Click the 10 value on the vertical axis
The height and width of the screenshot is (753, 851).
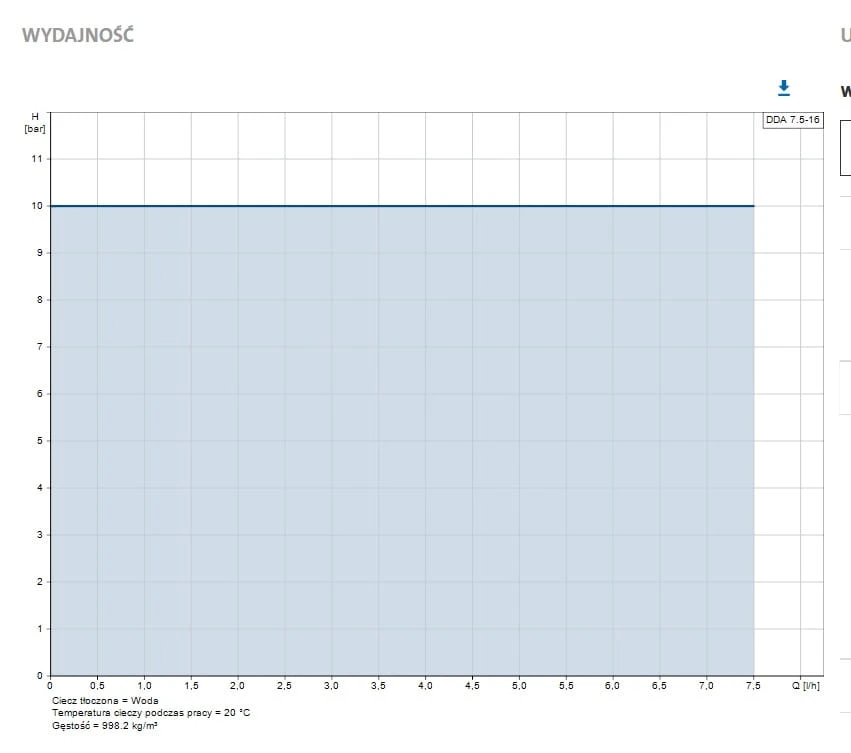[x=37, y=206]
